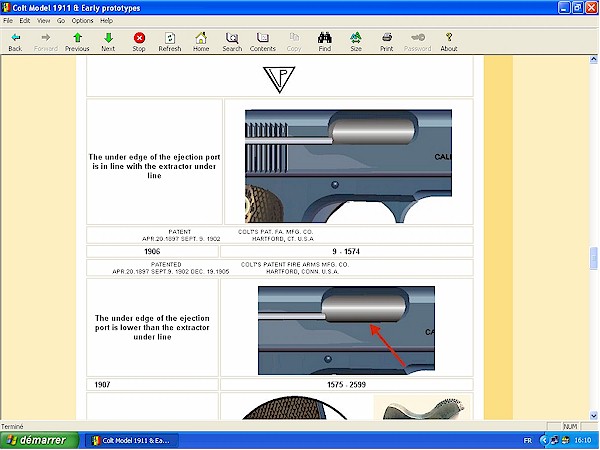Click the VP triangle proof mark image

coord(279,79)
